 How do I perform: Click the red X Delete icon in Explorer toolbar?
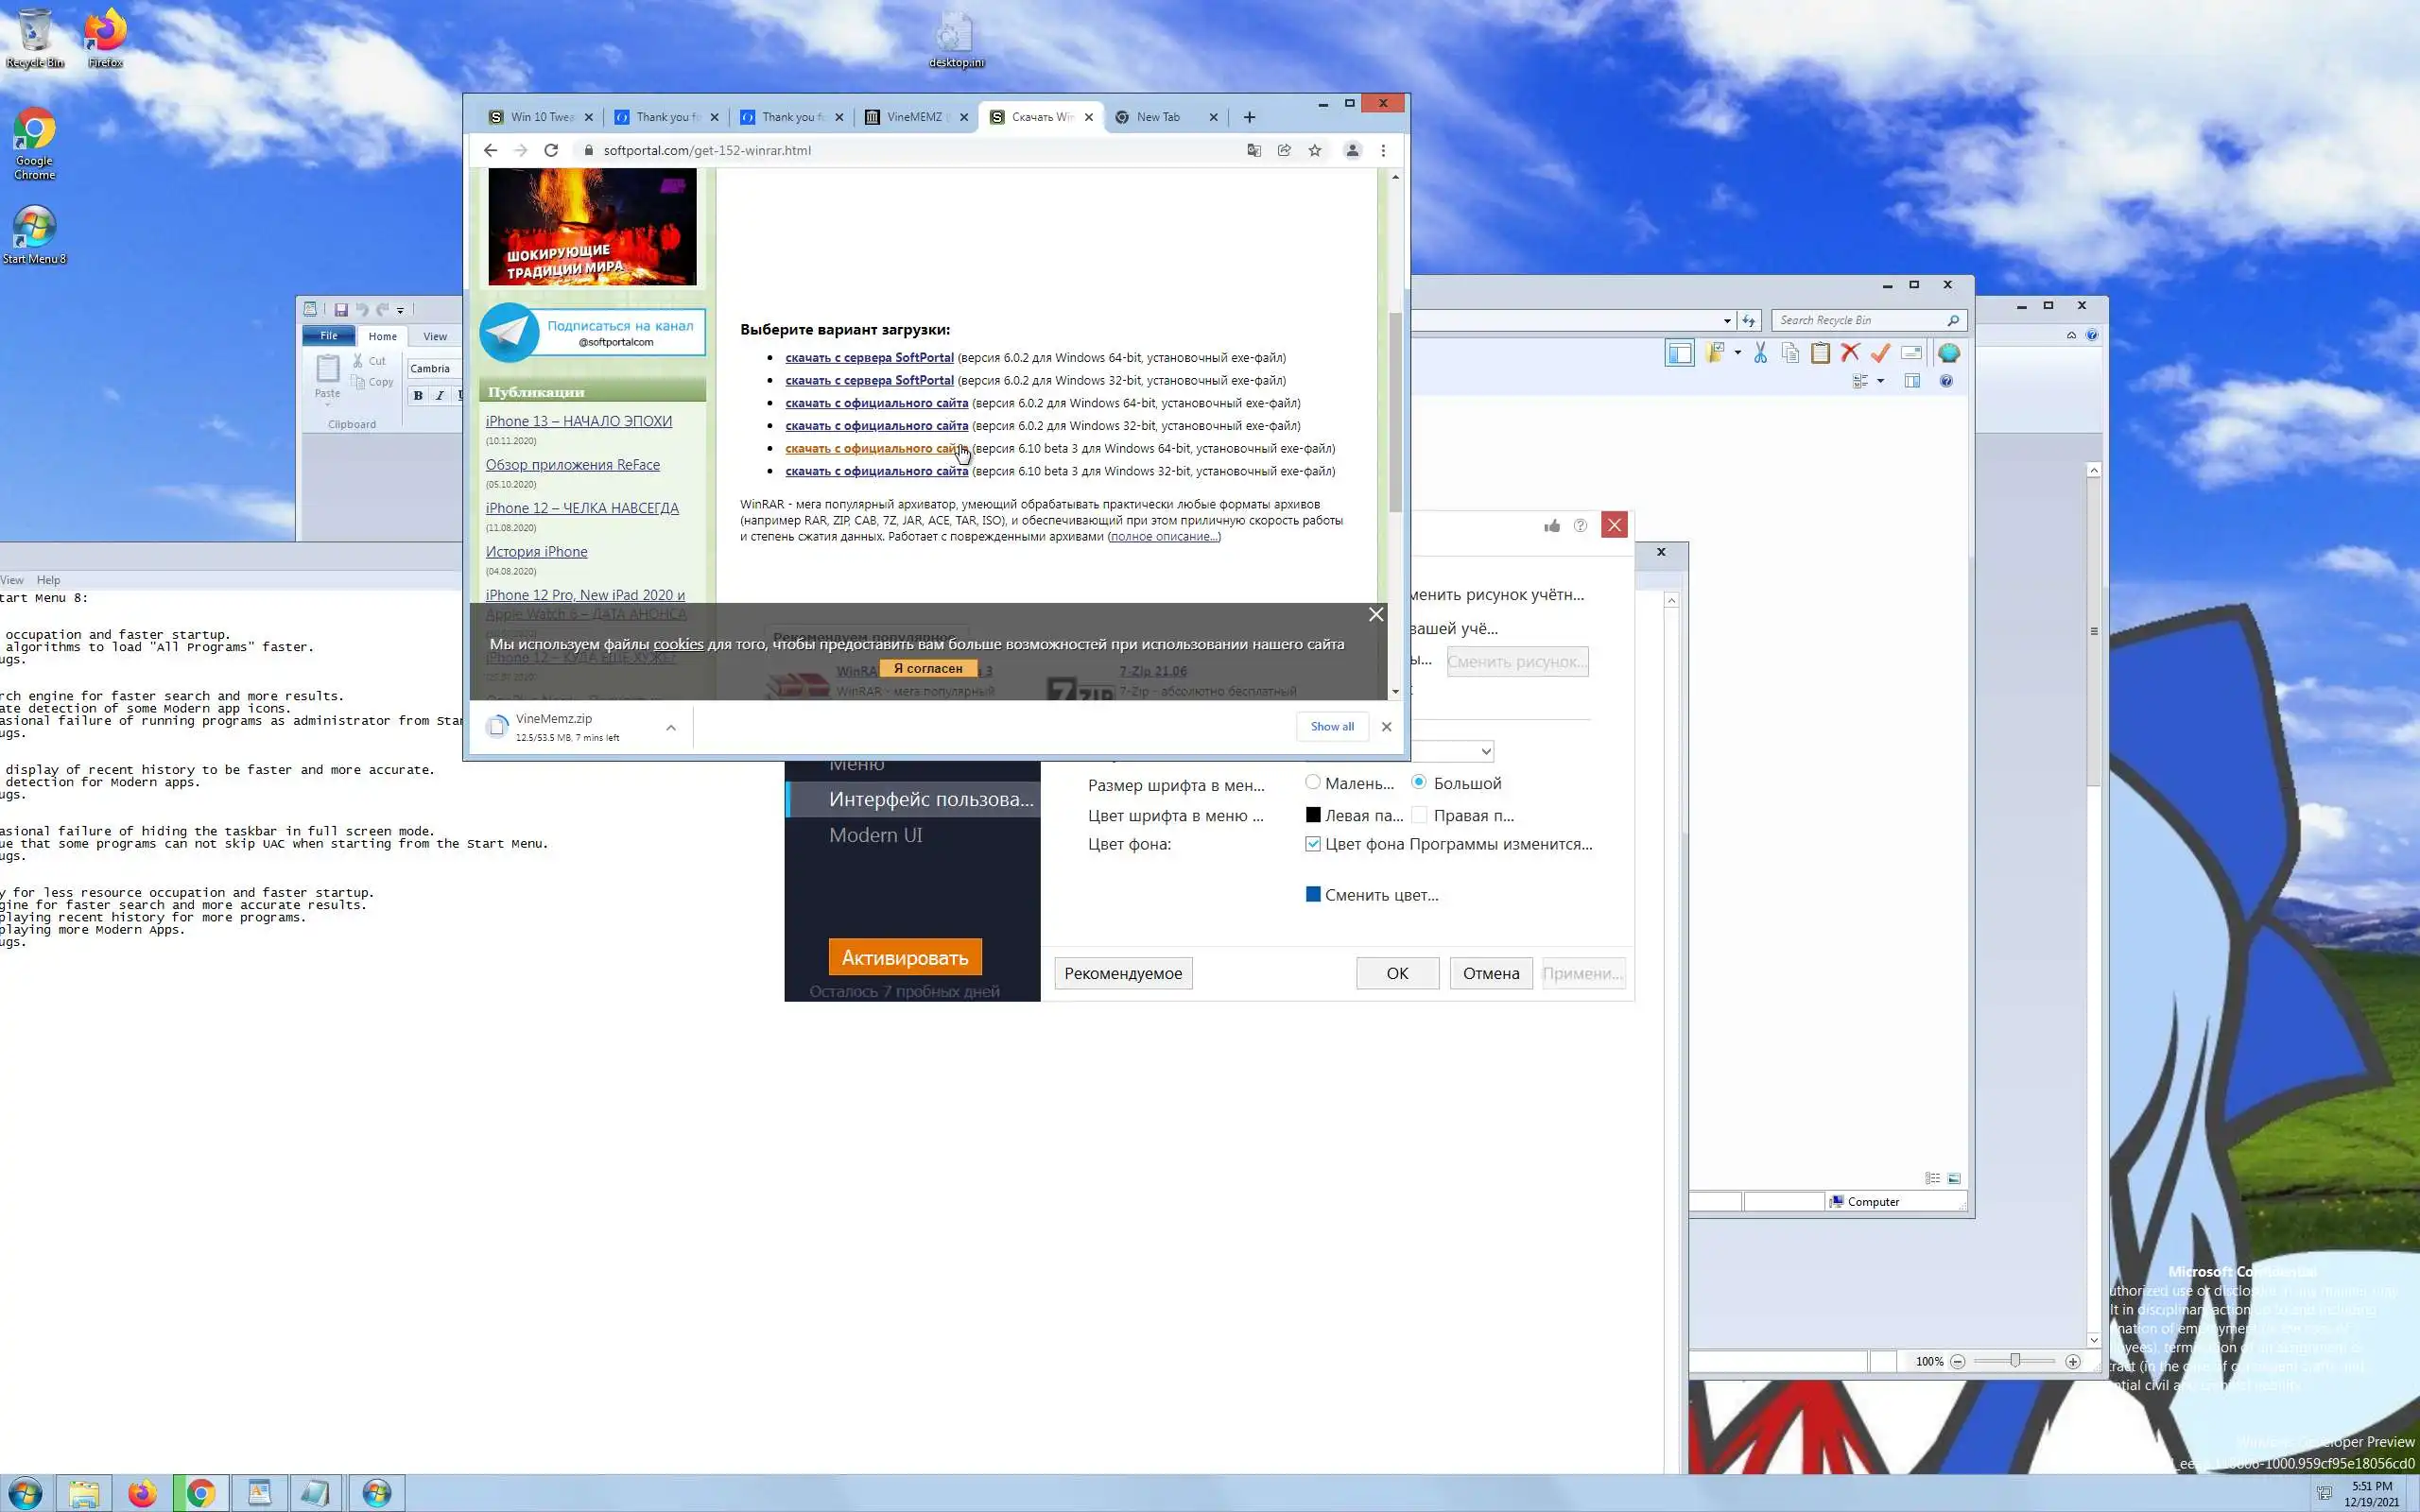click(x=1849, y=353)
